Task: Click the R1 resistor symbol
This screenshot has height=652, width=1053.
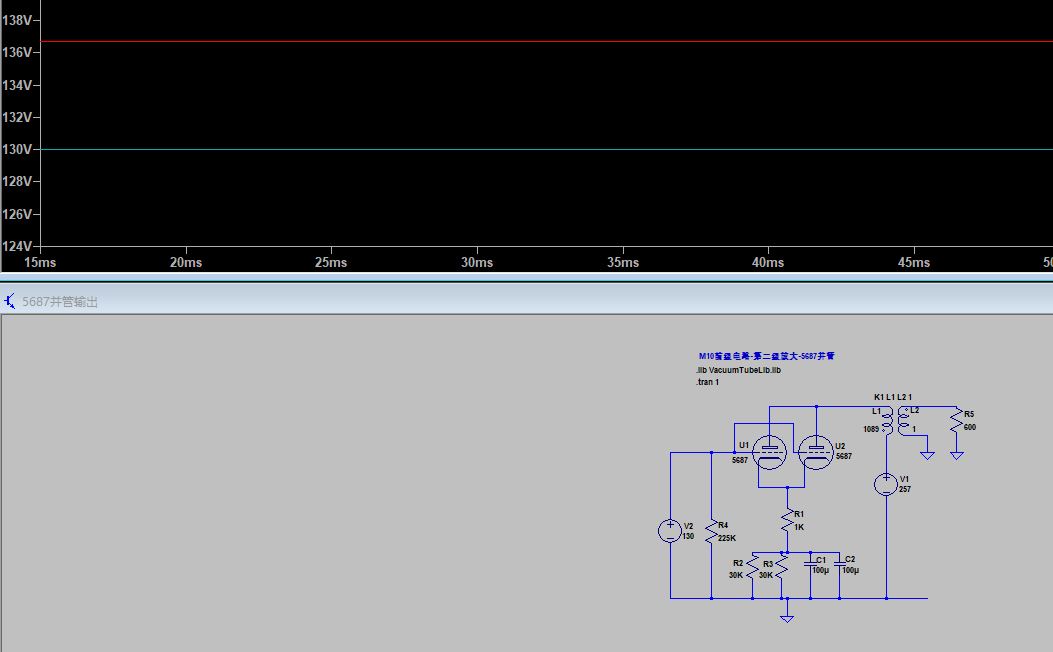Action: click(x=788, y=521)
